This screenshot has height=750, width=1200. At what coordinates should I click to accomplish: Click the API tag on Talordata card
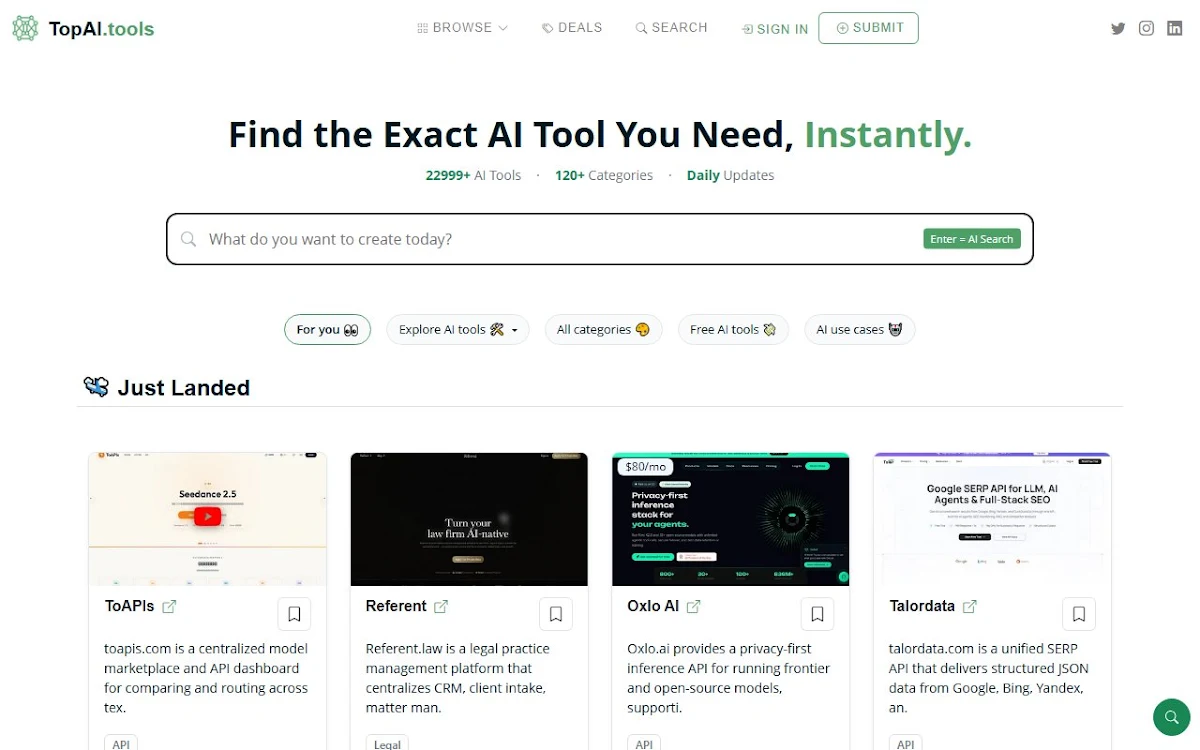906,743
